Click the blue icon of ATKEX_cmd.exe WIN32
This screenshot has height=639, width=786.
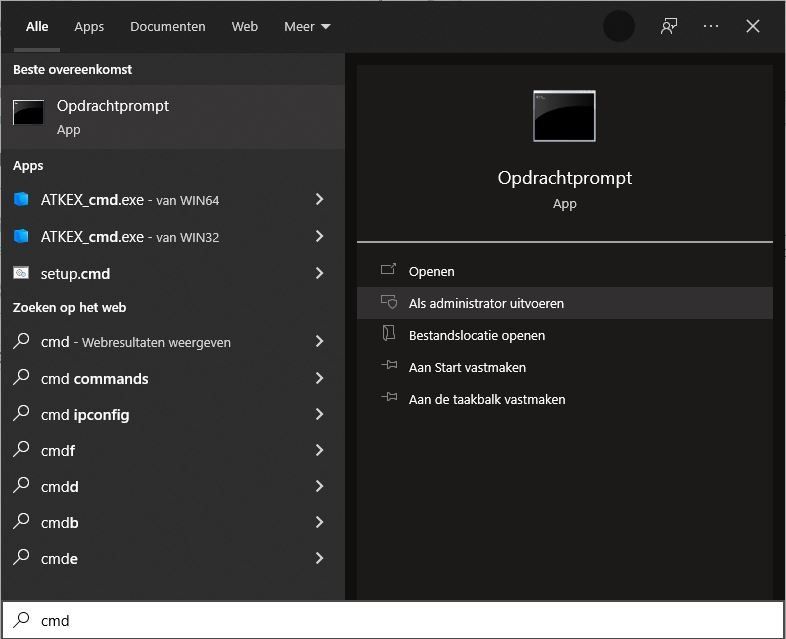pos(21,236)
